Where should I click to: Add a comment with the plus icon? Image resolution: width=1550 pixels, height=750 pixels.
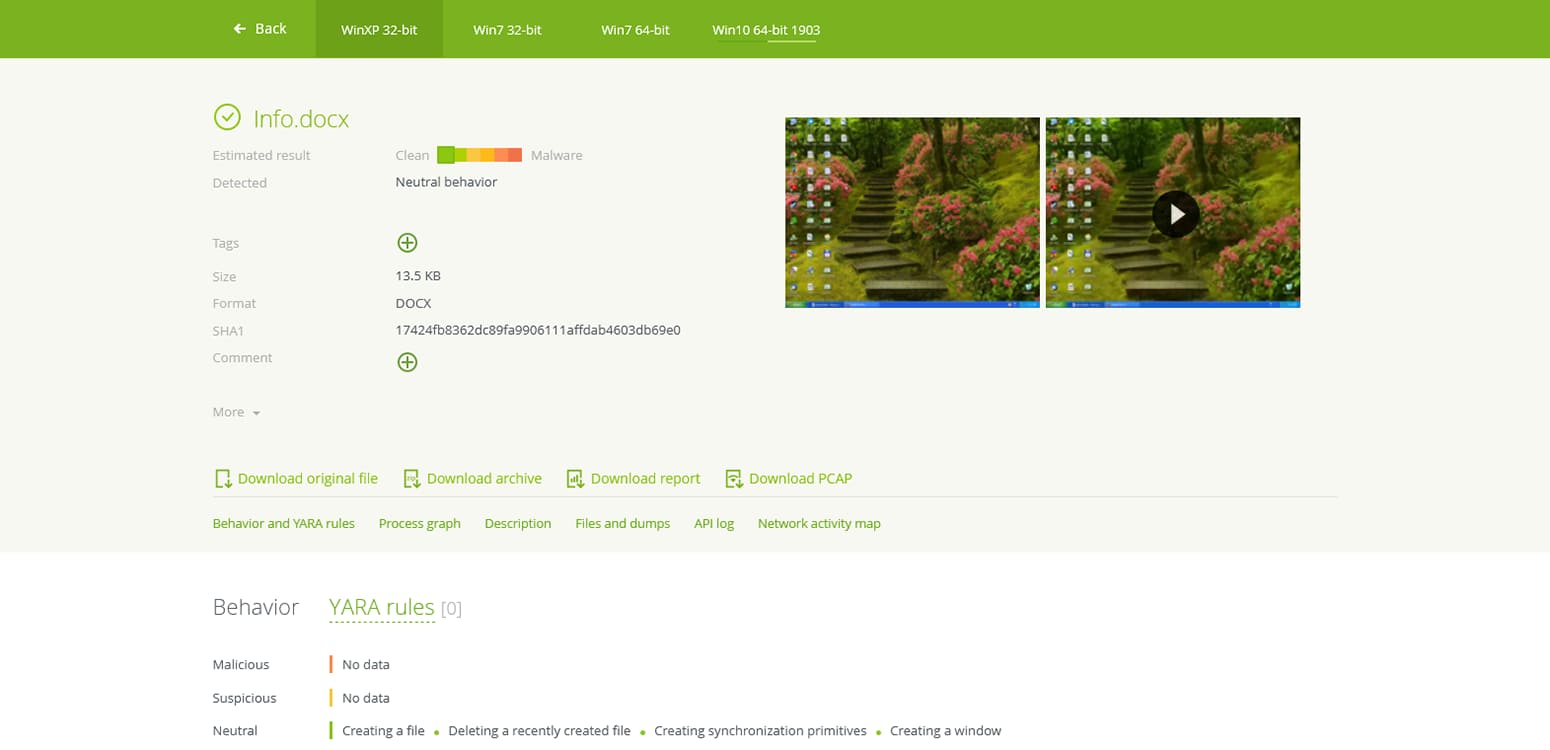pyautogui.click(x=407, y=362)
